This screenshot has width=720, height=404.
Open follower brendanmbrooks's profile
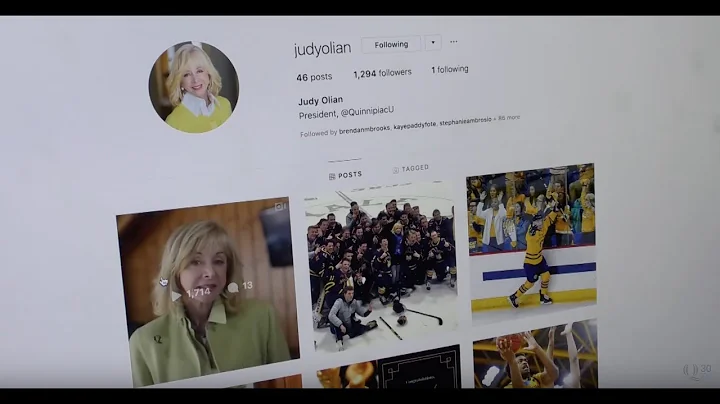coord(364,130)
